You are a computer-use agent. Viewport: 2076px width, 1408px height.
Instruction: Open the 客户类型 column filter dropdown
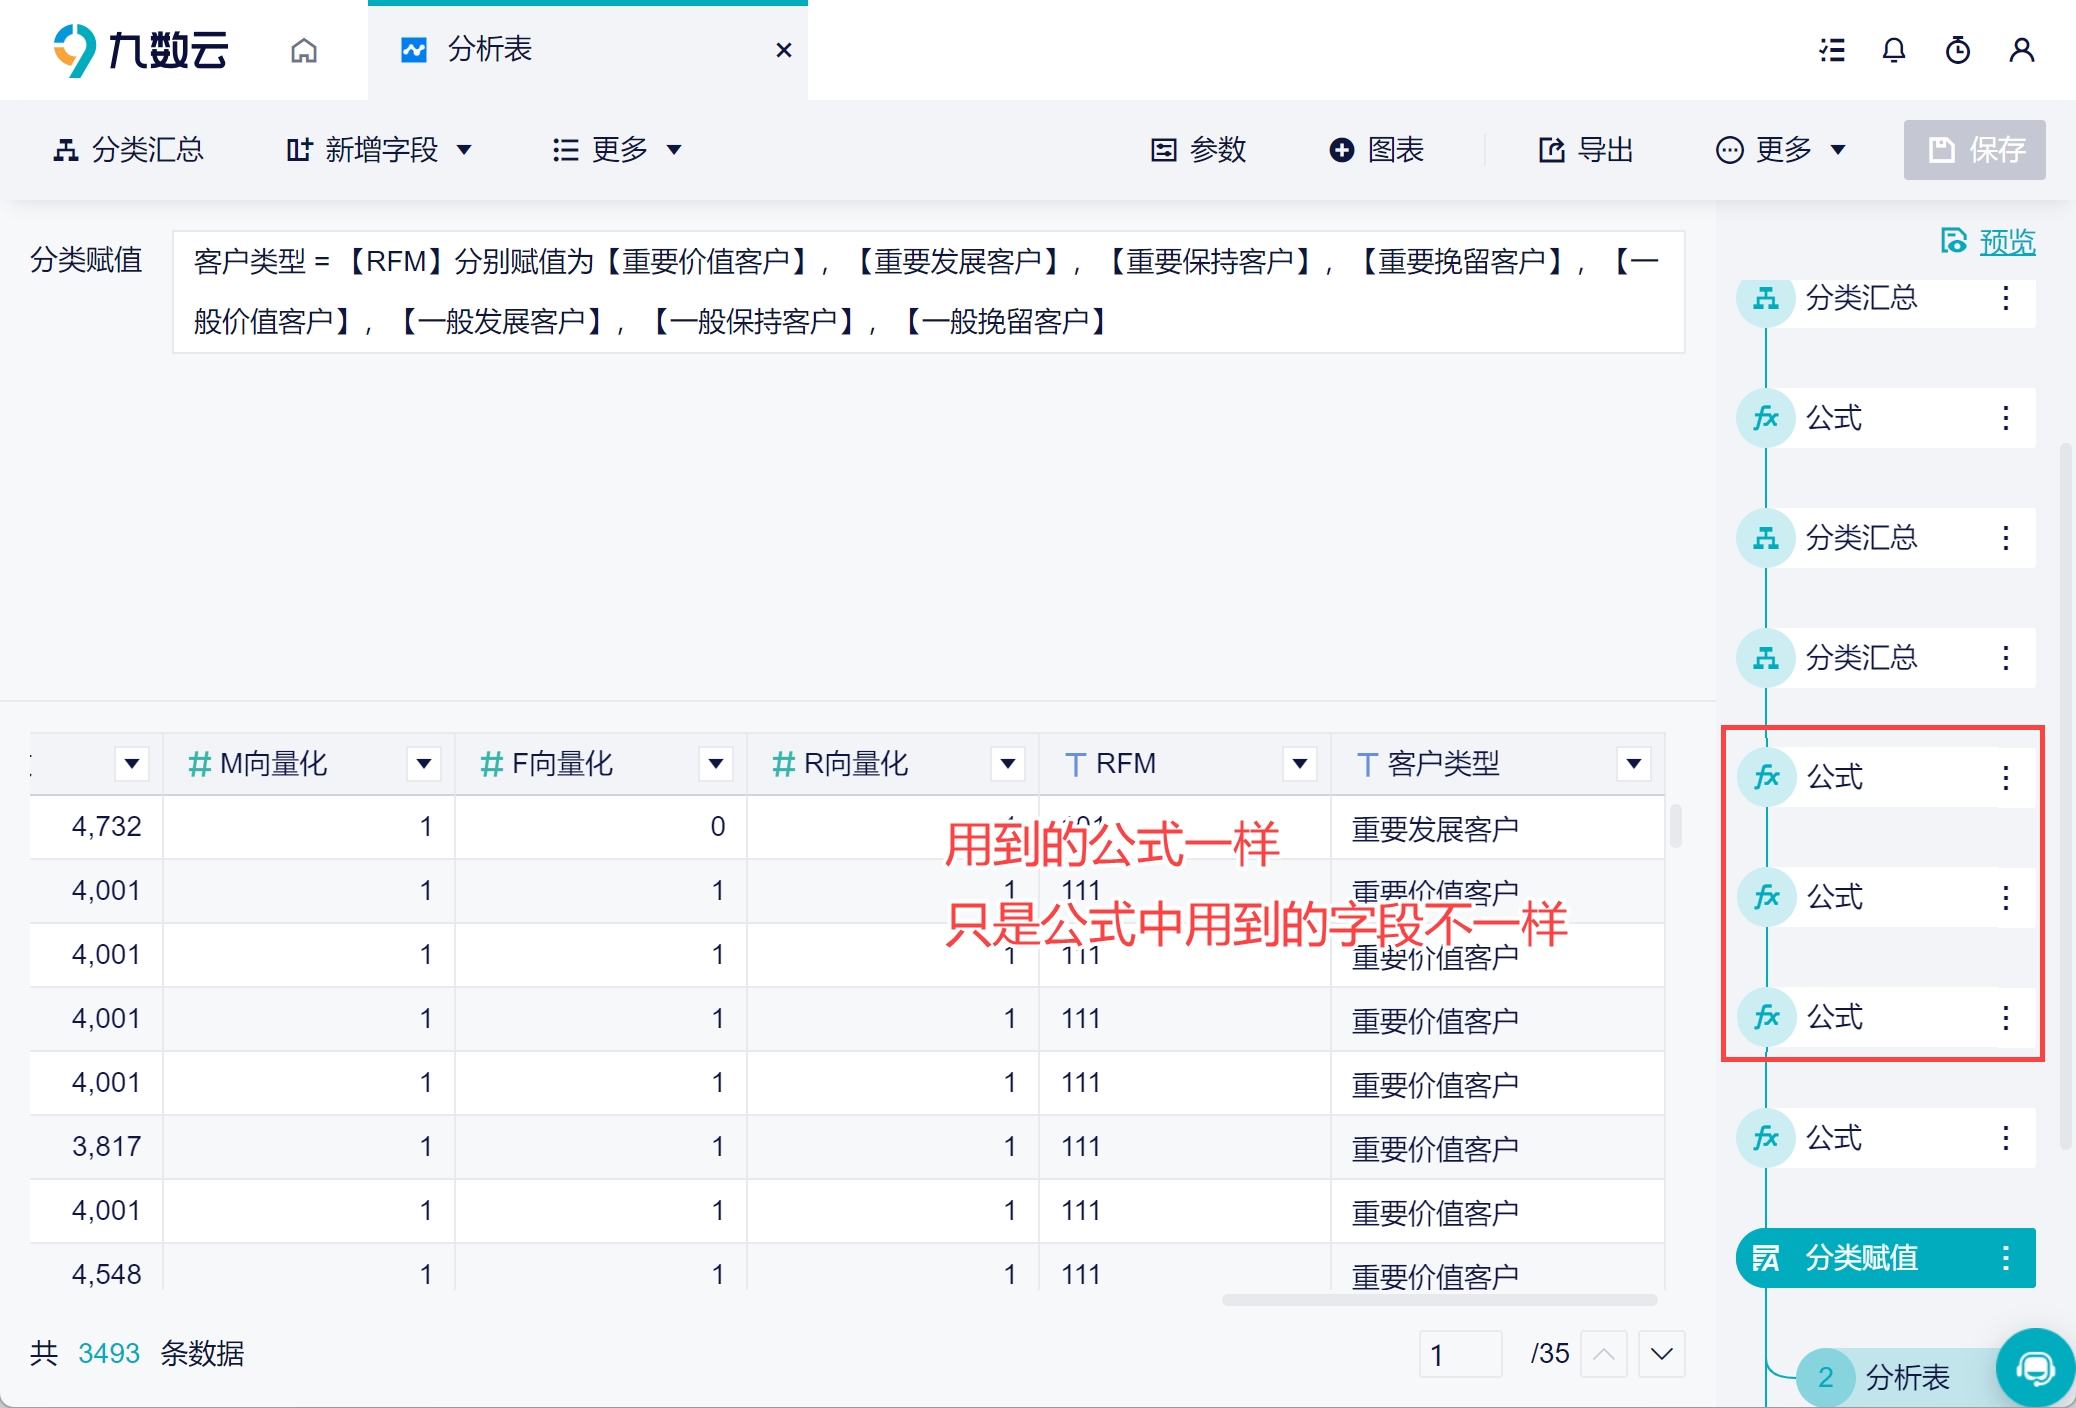coord(1633,764)
